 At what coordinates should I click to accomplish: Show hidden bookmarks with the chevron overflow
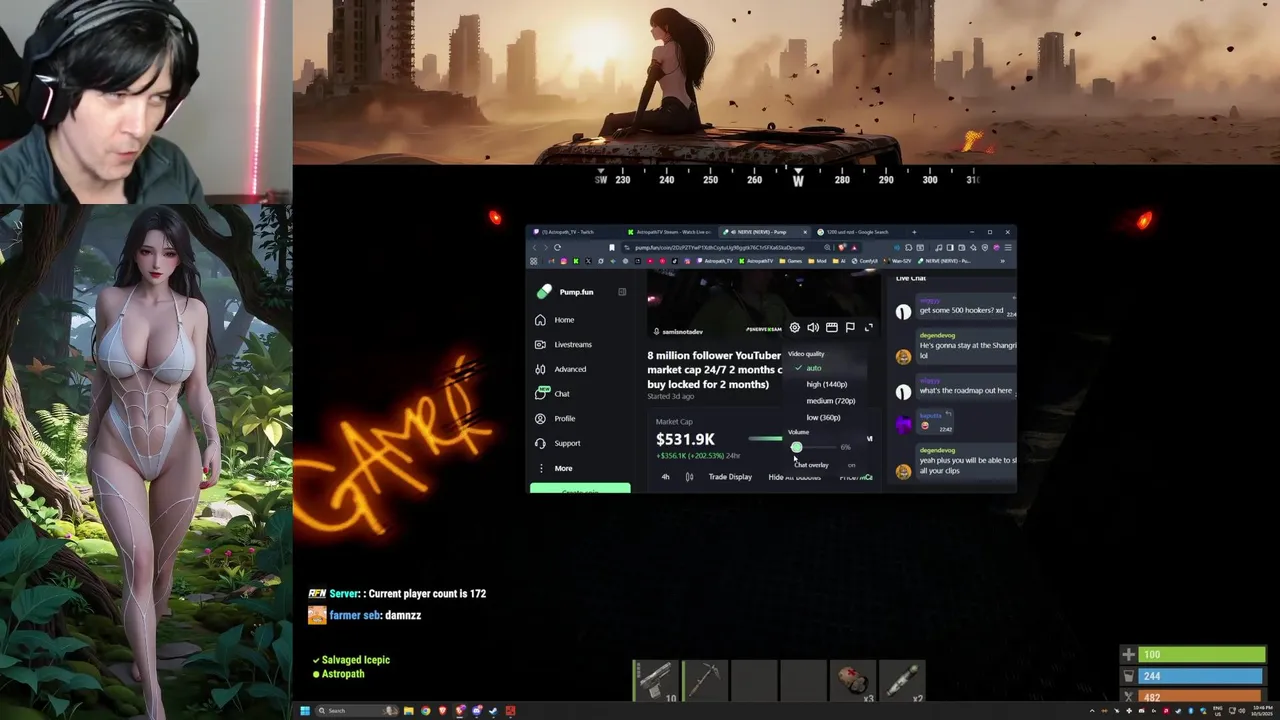[x=1002, y=261]
